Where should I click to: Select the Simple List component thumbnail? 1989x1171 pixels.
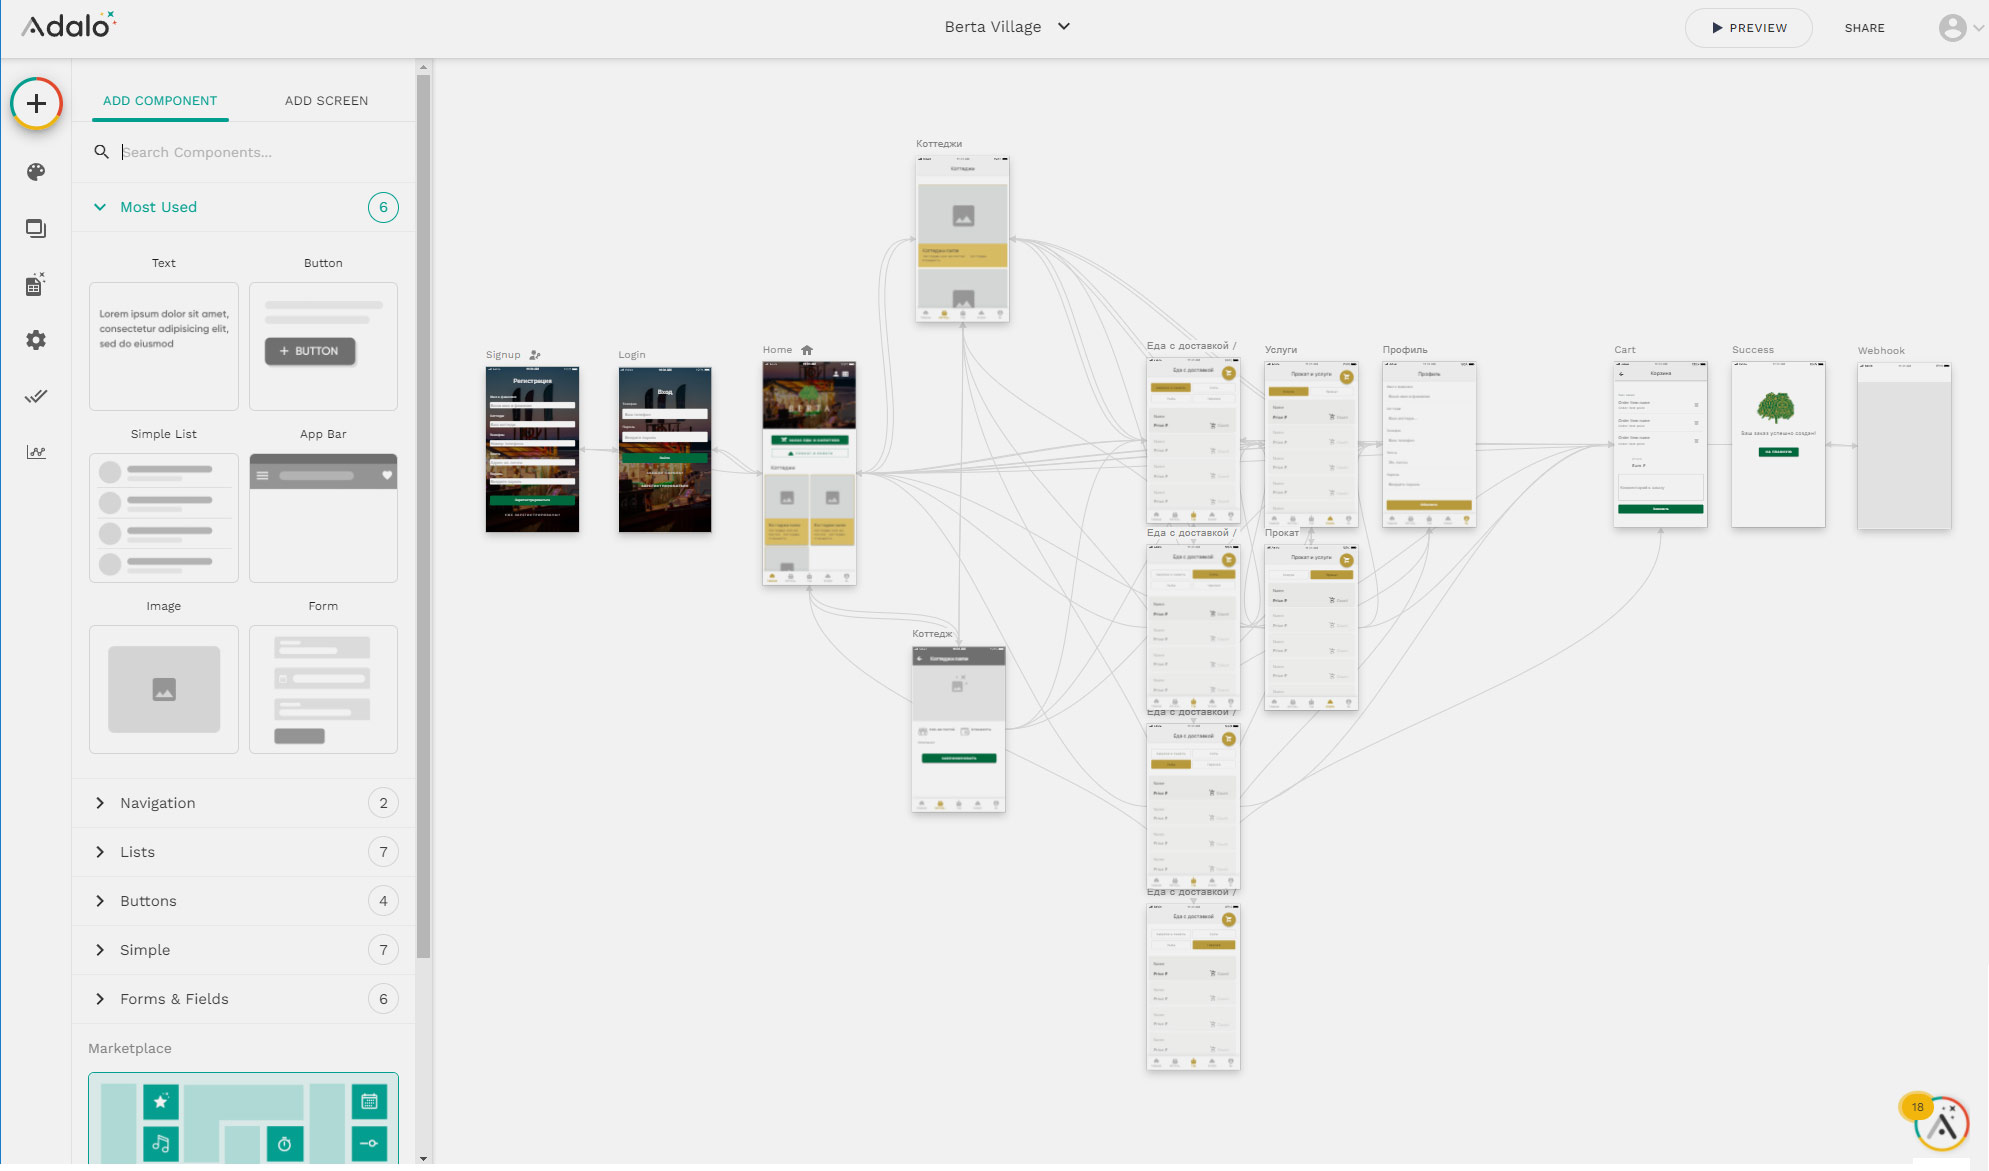(x=164, y=517)
